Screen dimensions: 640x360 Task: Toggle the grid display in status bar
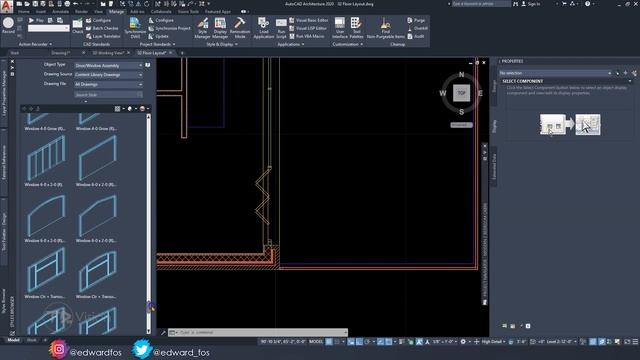click(x=329, y=342)
